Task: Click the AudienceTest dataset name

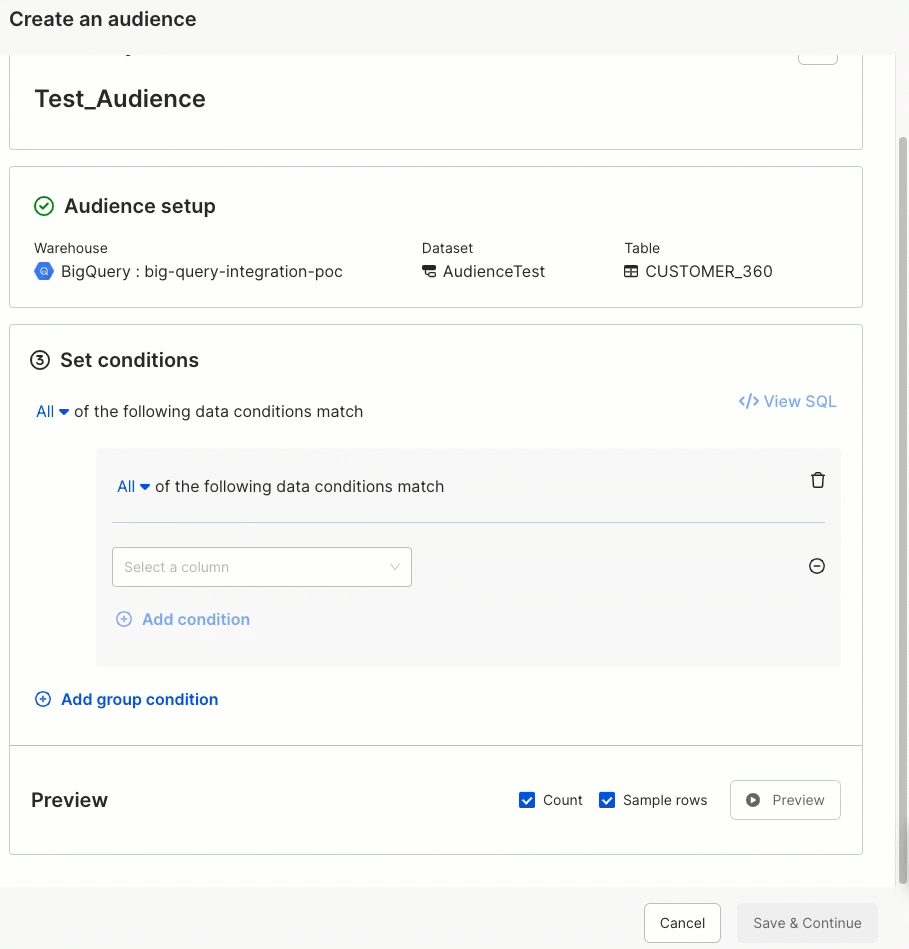Action: point(494,271)
